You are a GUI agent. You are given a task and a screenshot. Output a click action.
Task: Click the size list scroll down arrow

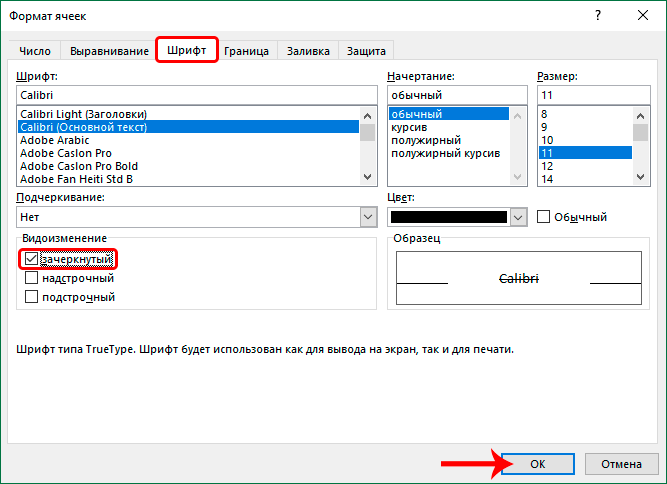pyautogui.click(x=640, y=177)
